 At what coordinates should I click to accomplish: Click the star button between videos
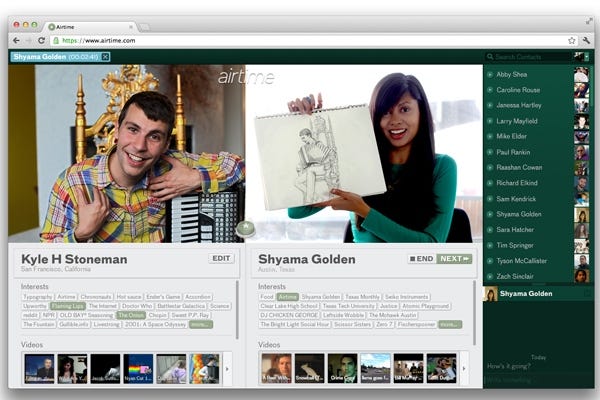coord(245,228)
